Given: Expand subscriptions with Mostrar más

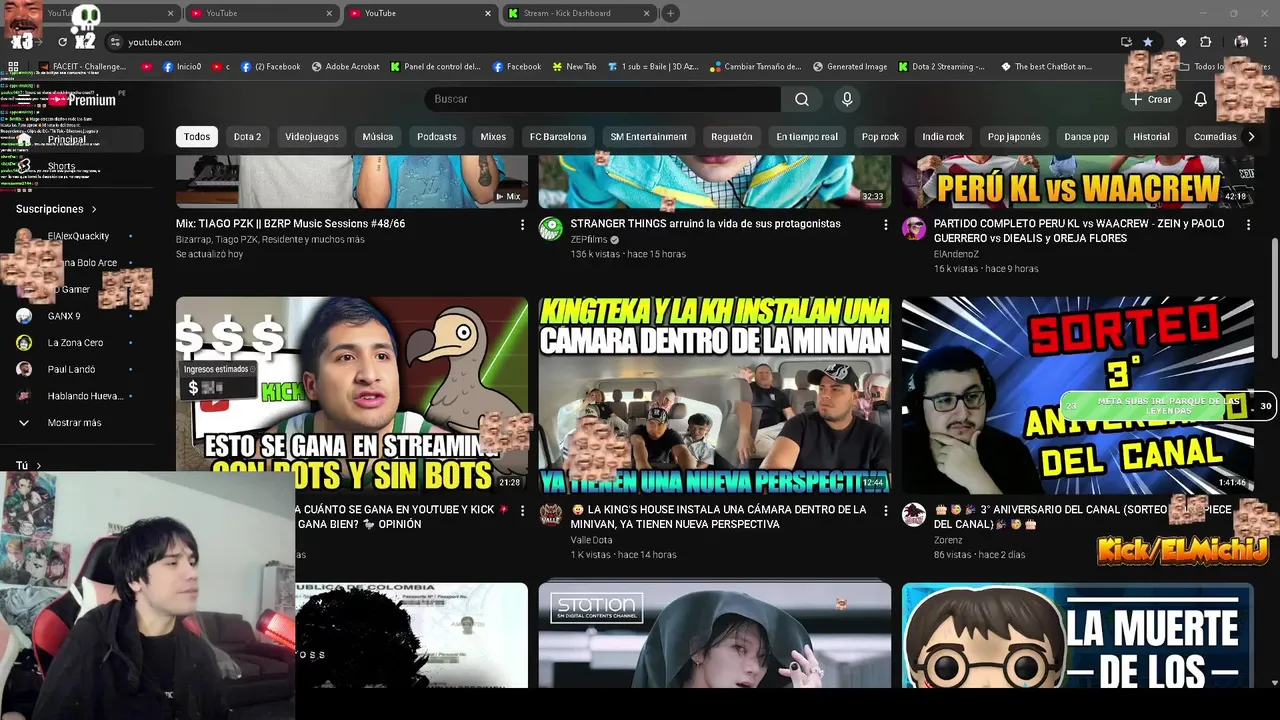Looking at the screenshot, I should pyautogui.click(x=74, y=423).
